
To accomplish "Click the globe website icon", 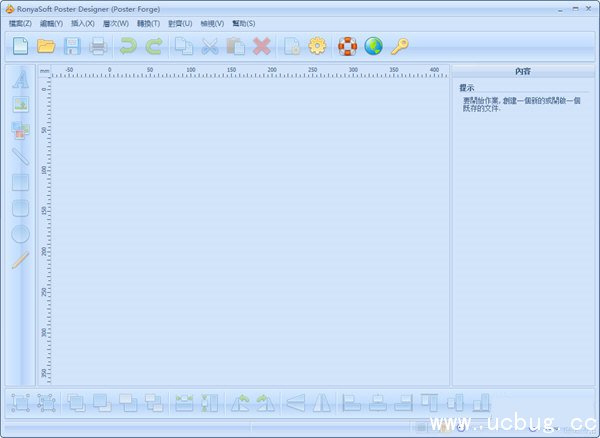I will pos(373,45).
